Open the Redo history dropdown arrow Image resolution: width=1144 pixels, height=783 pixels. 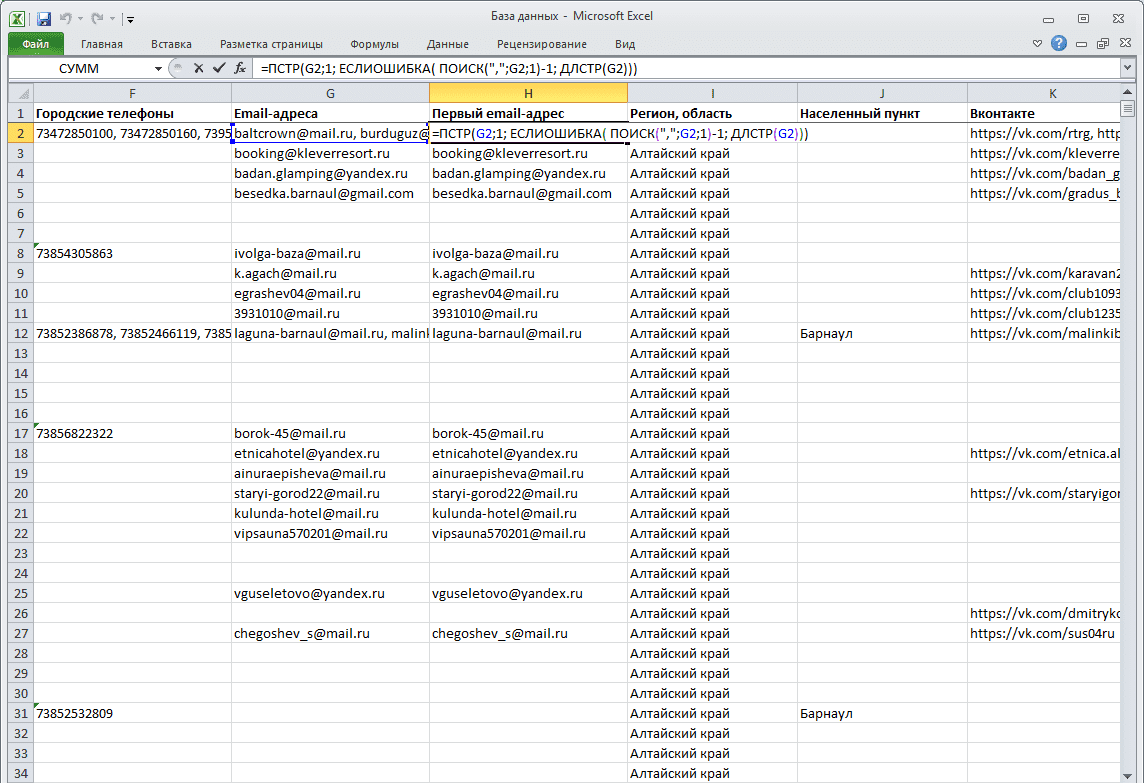point(112,19)
